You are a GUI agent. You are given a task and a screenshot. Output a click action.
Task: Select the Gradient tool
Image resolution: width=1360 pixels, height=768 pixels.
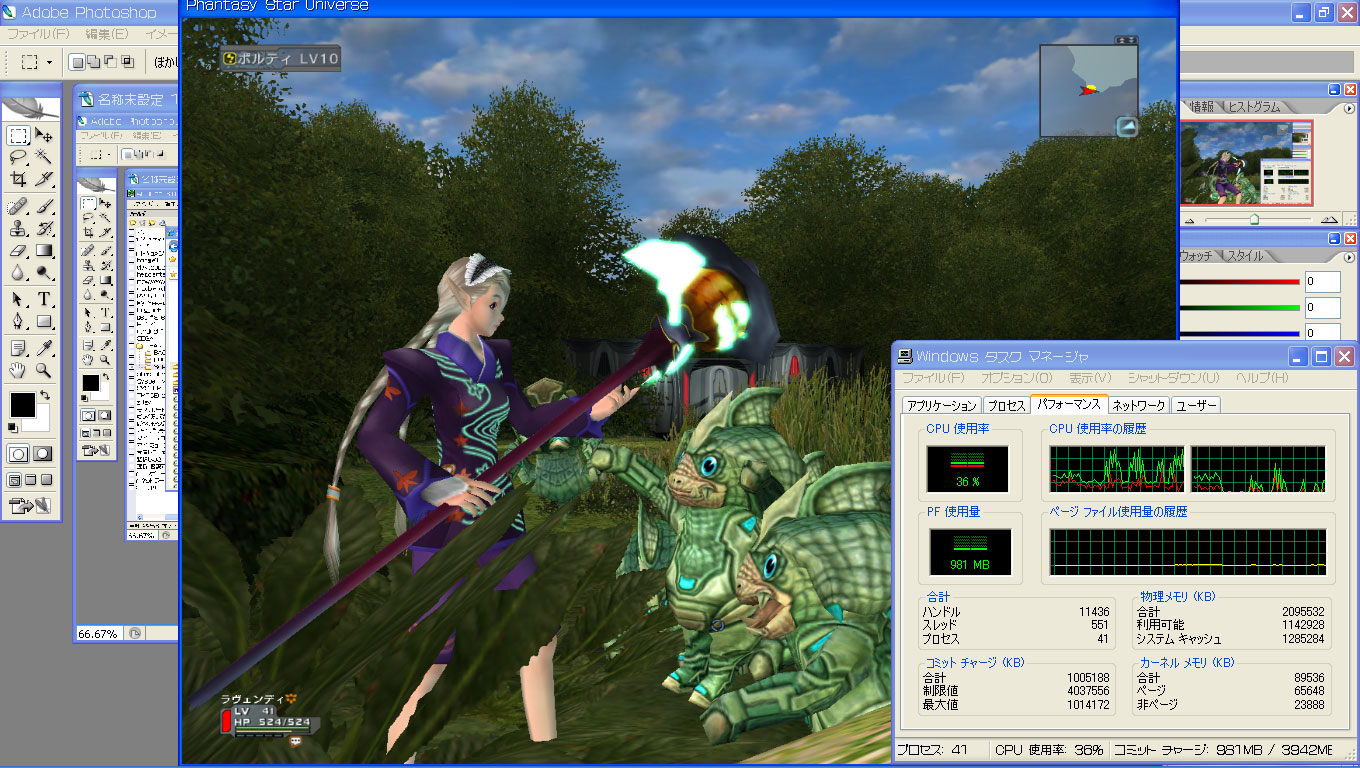coord(44,250)
